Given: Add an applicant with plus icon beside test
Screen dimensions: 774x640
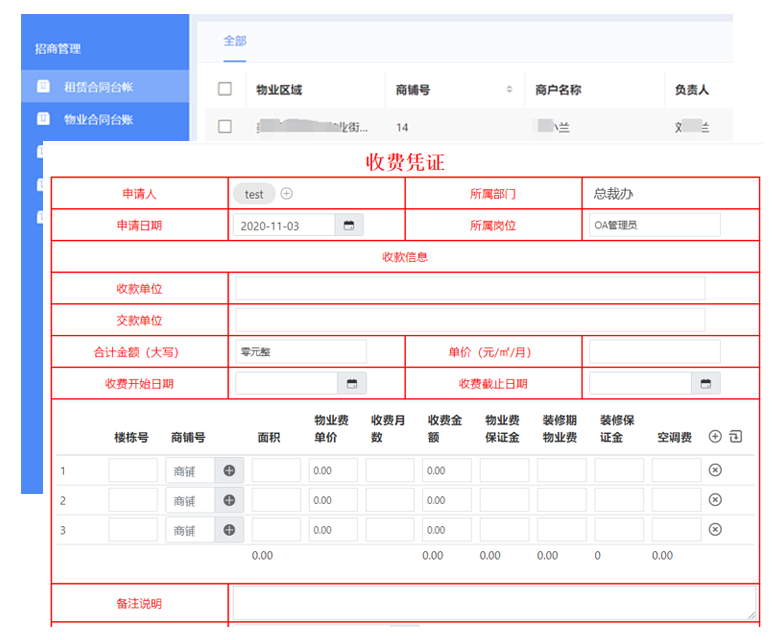Looking at the screenshot, I should [x=286, y=193].
